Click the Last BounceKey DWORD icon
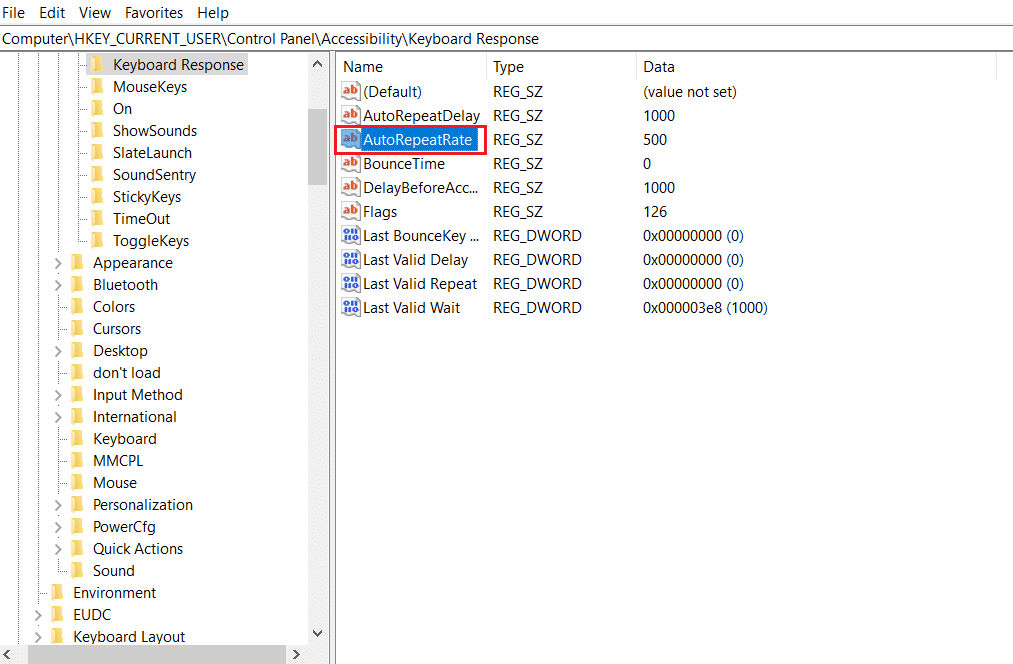 point(350,235)
